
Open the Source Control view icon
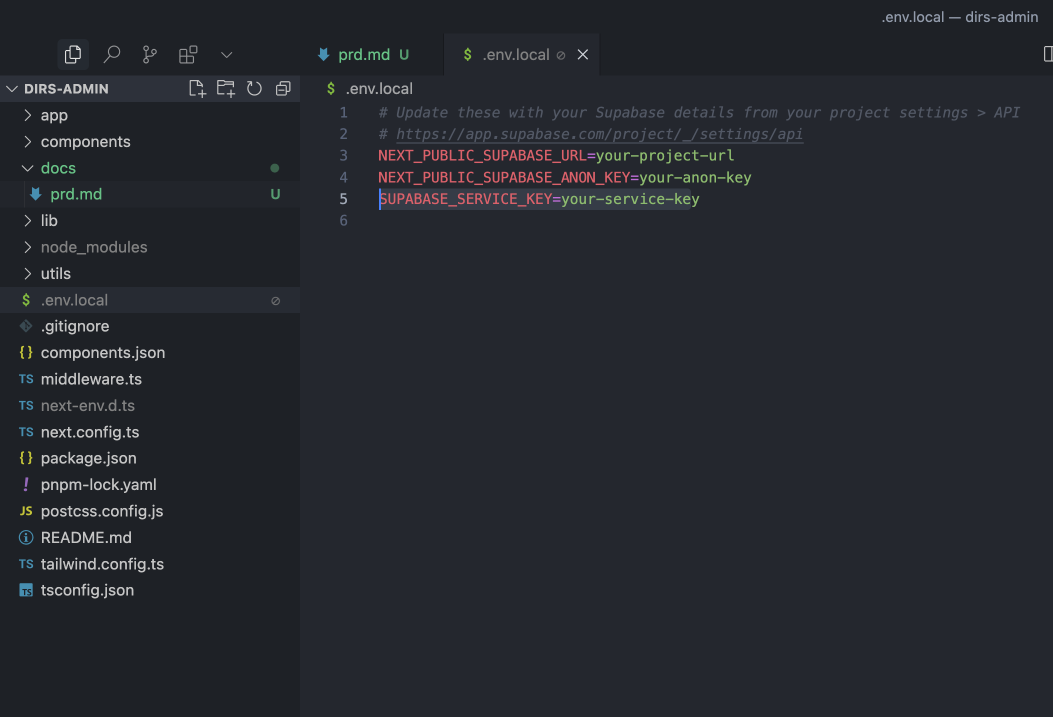150,54
